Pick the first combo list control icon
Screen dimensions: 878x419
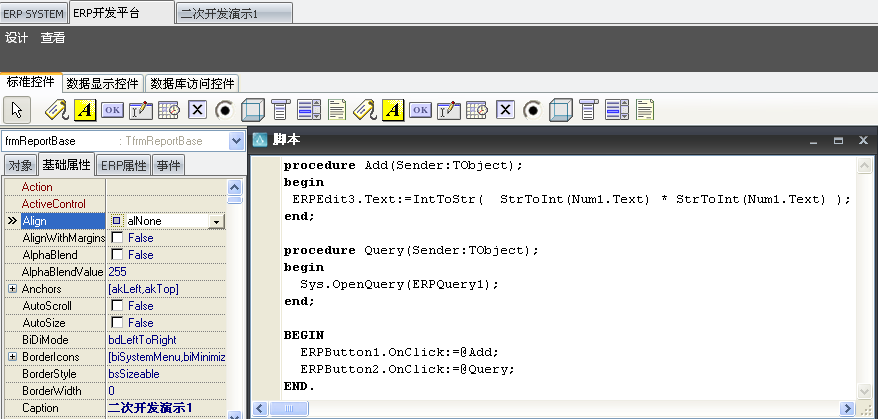280,110
